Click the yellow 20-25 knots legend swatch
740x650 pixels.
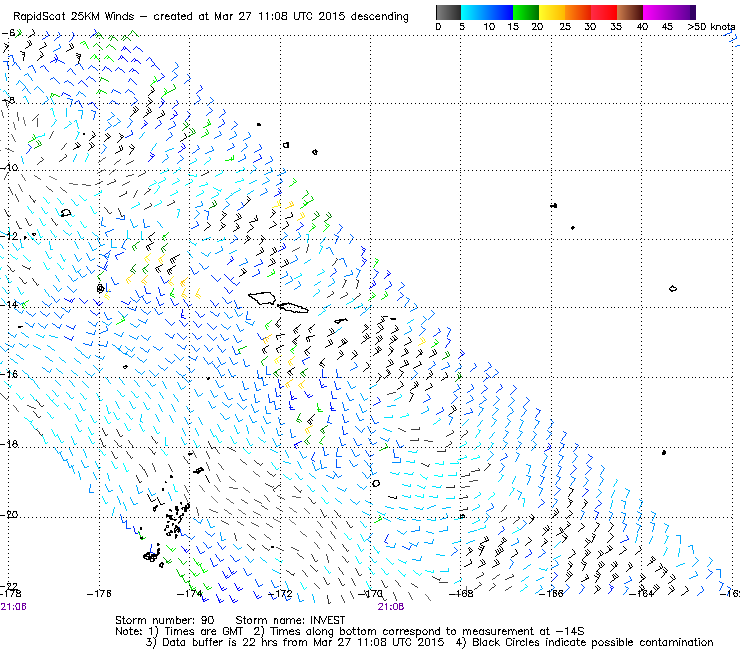tap(552, 12)
